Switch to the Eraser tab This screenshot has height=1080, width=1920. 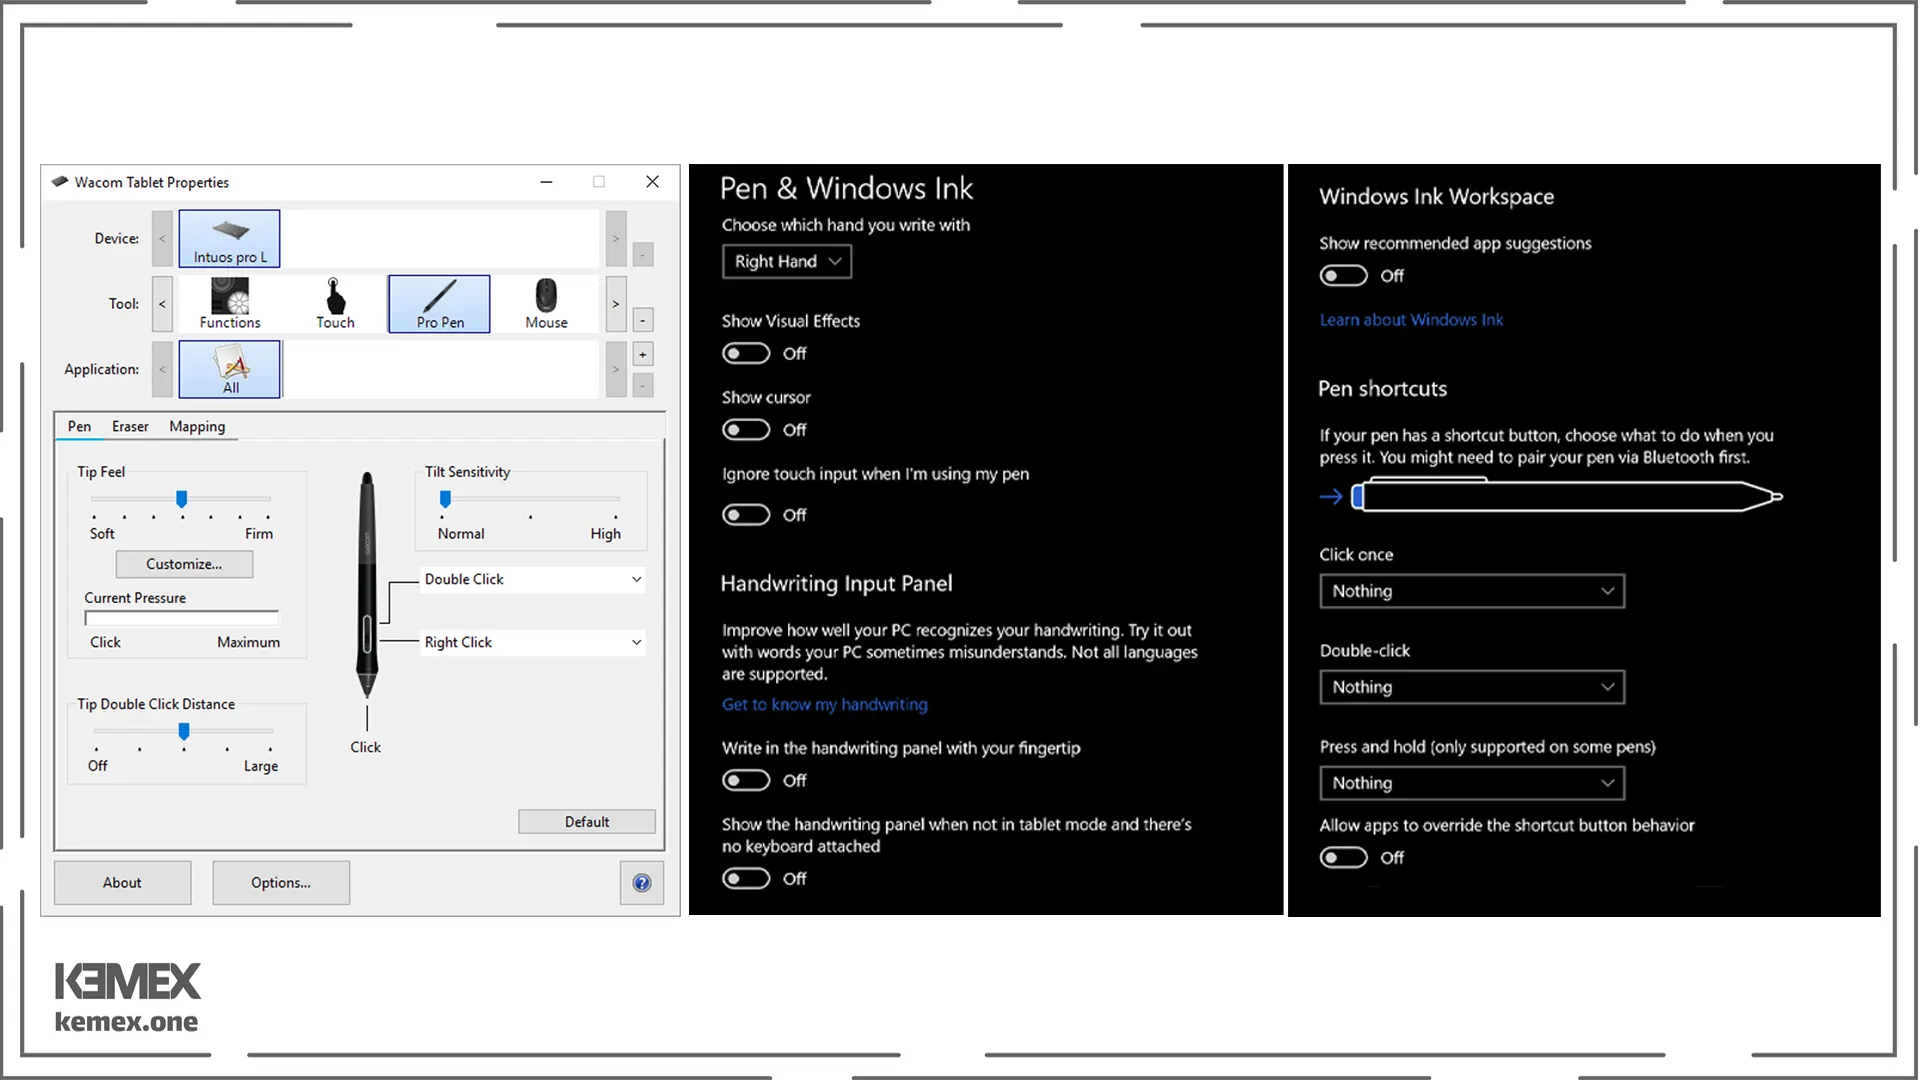[x=130, y=427]
